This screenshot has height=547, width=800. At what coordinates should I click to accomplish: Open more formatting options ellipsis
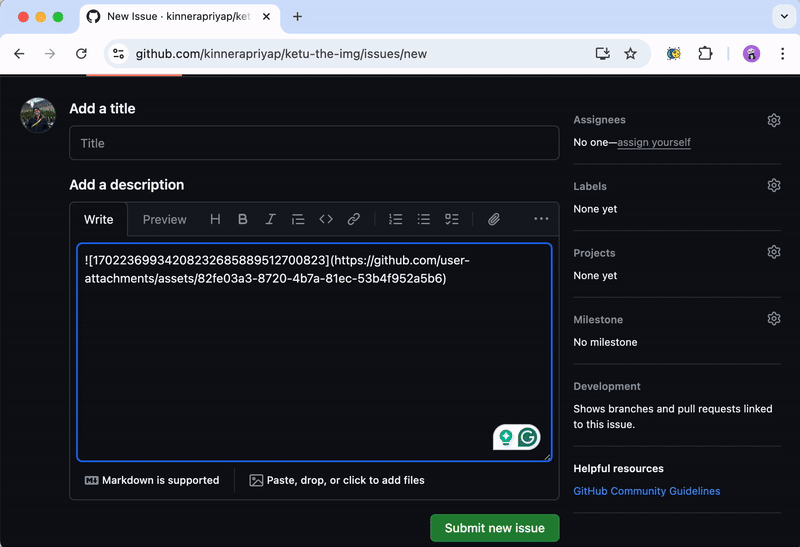pyautogui.click(x=541, y=219)
